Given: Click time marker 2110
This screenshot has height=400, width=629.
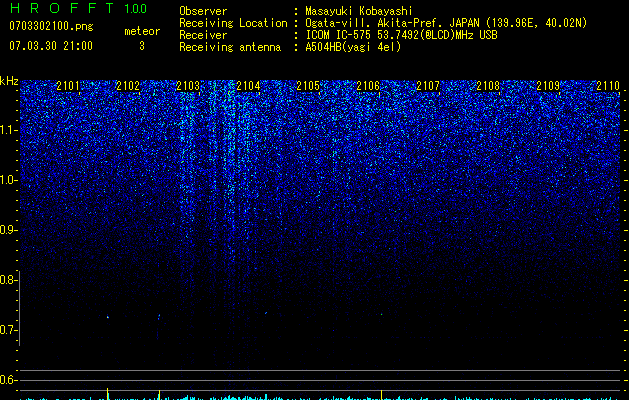Looking at the screenshot, I should [x=608, y=86].
